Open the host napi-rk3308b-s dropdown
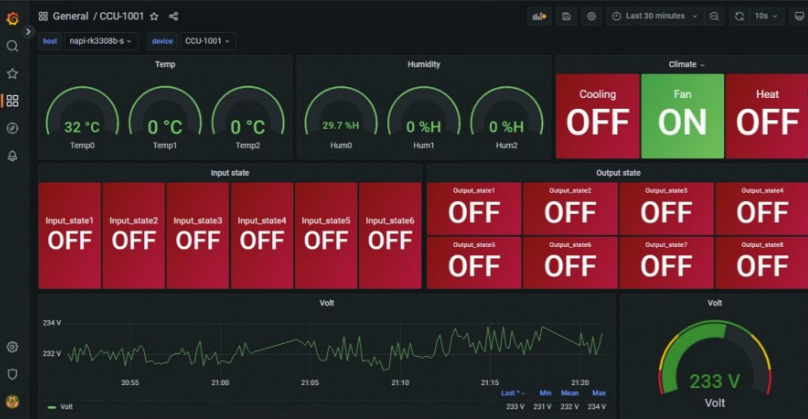Screen dimensions: 808x419 [x=101, y=41]
